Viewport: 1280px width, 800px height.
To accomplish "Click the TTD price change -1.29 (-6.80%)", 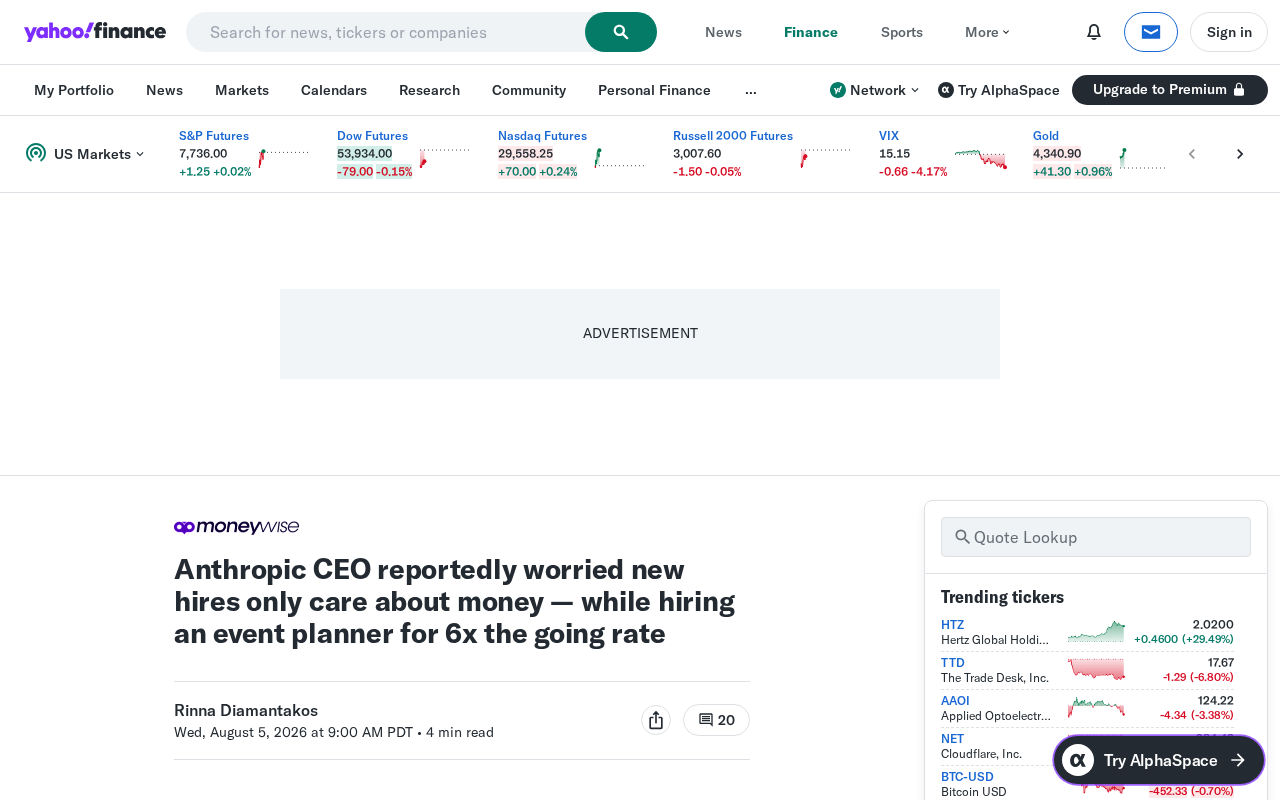I will (1198, 677).
